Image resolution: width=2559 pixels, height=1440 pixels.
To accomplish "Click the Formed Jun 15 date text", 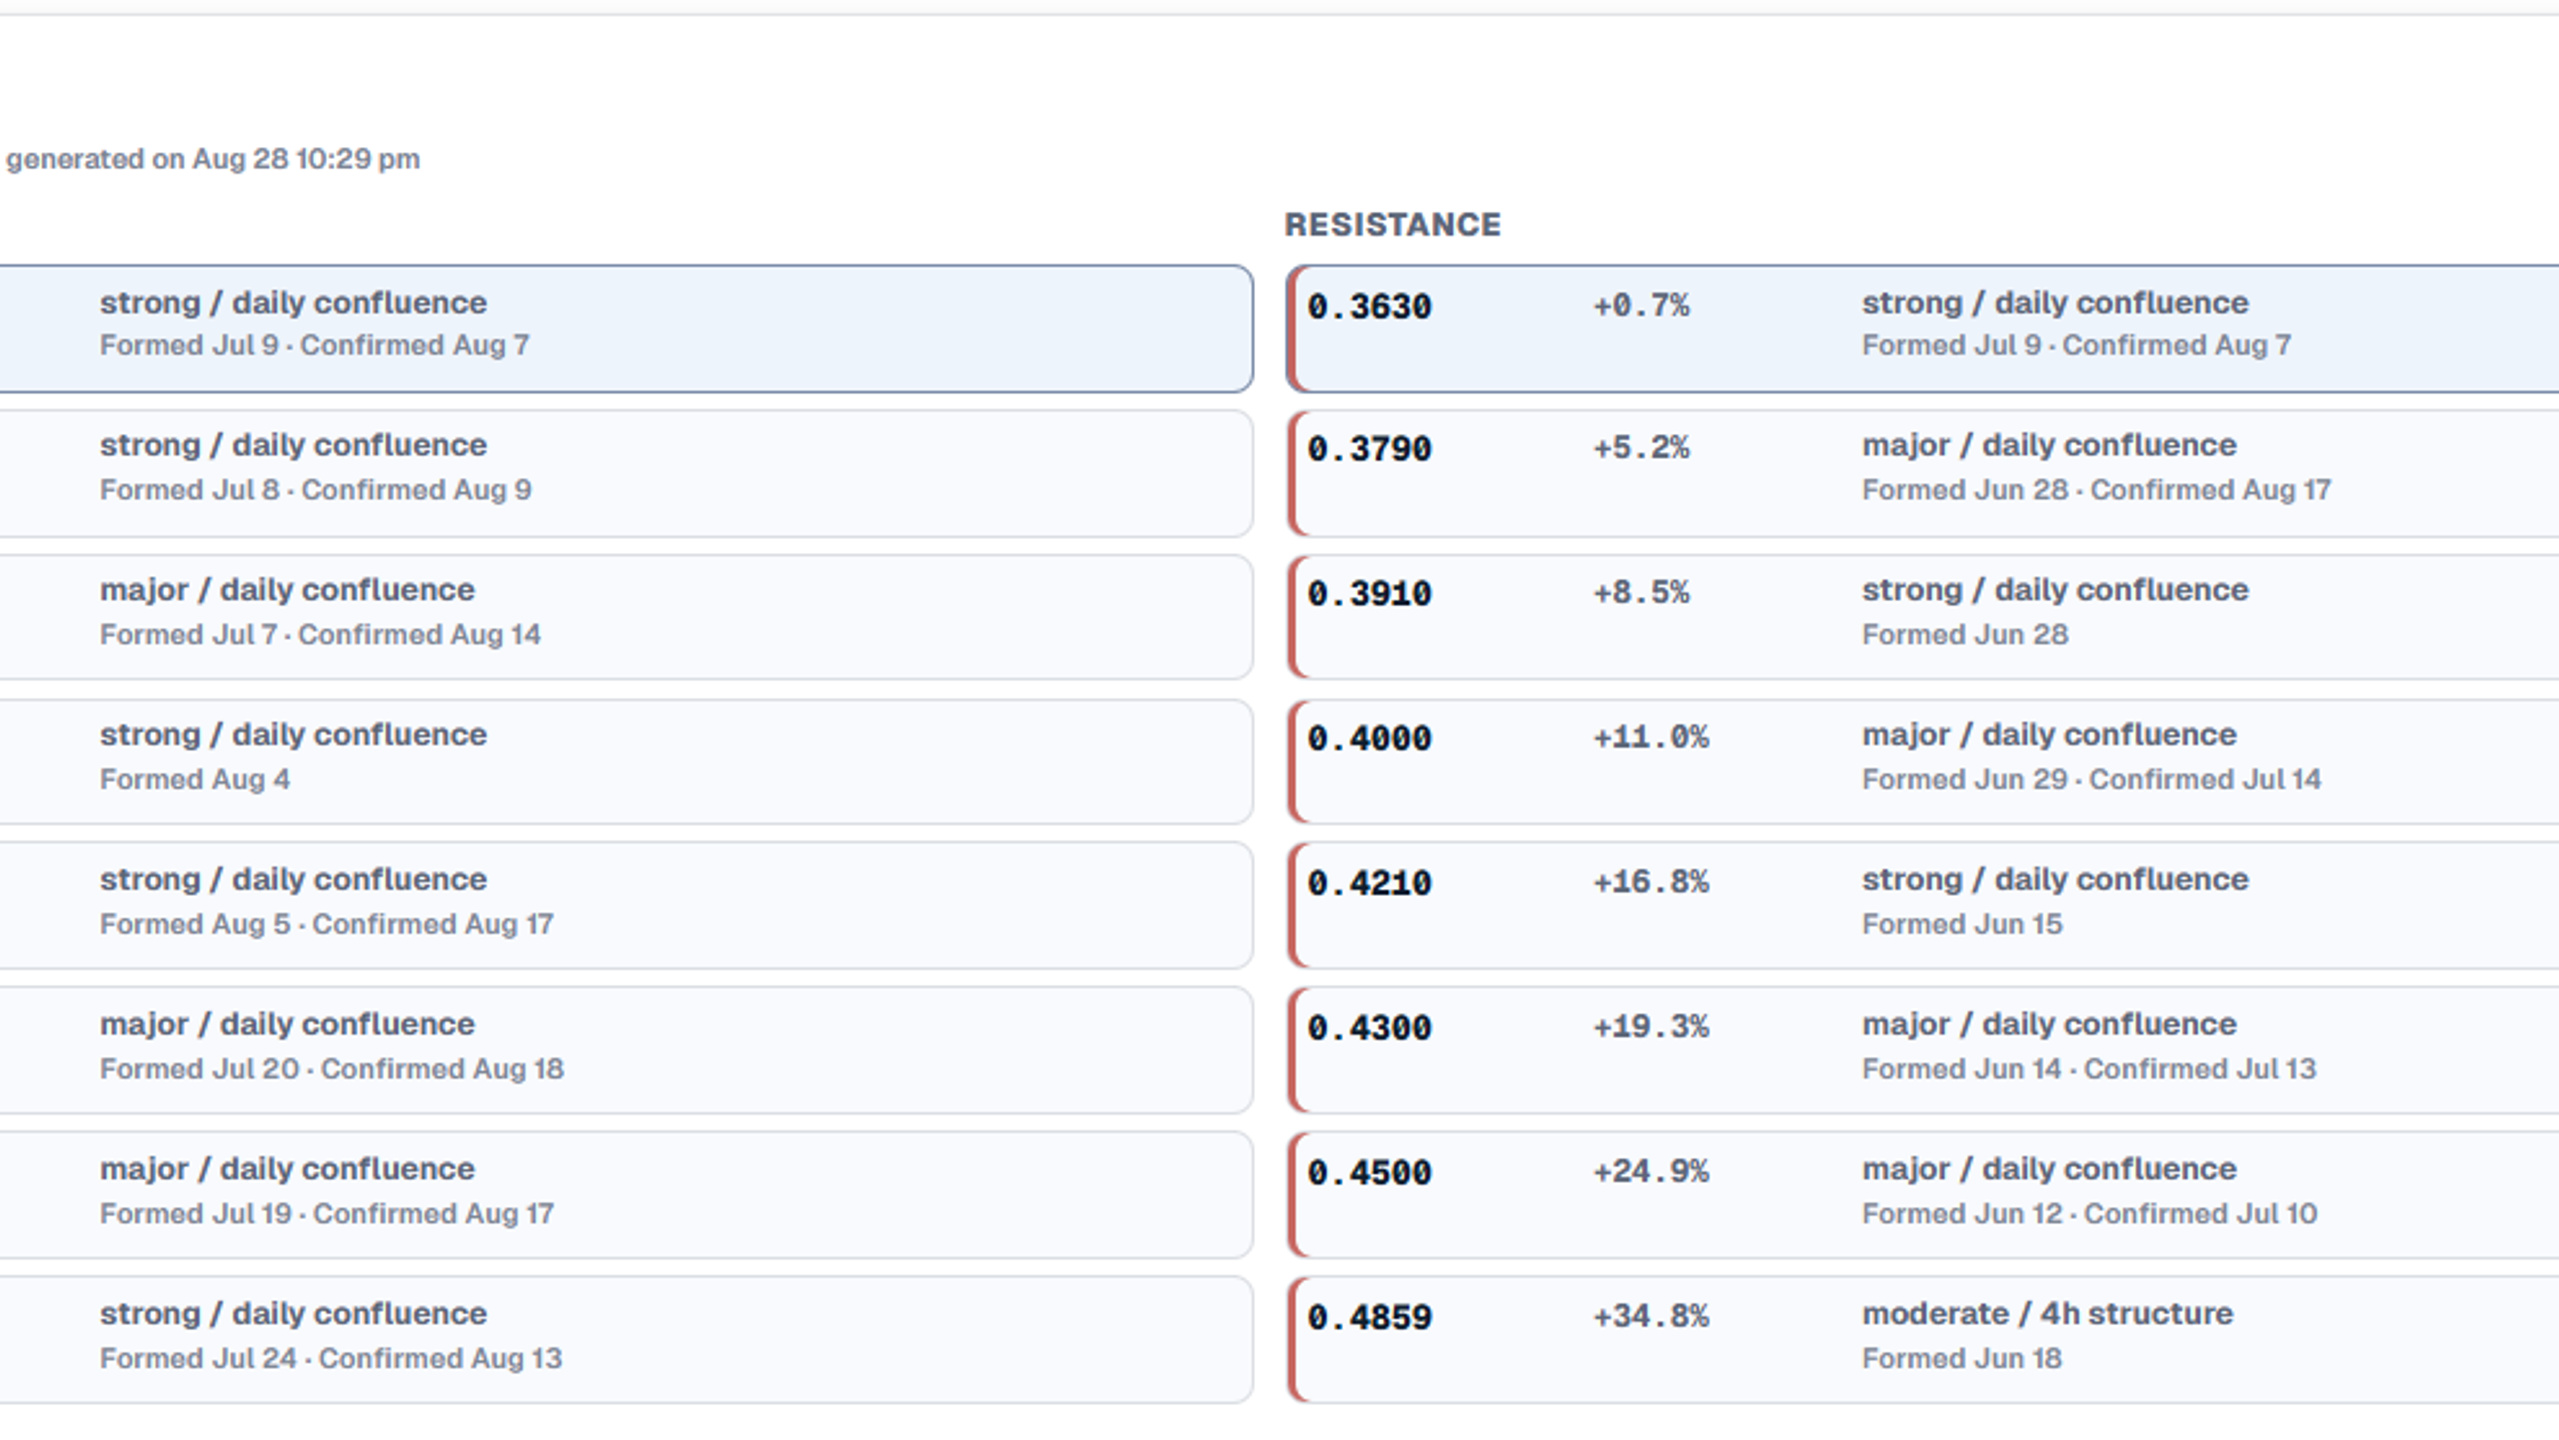I will [1962, 924].
